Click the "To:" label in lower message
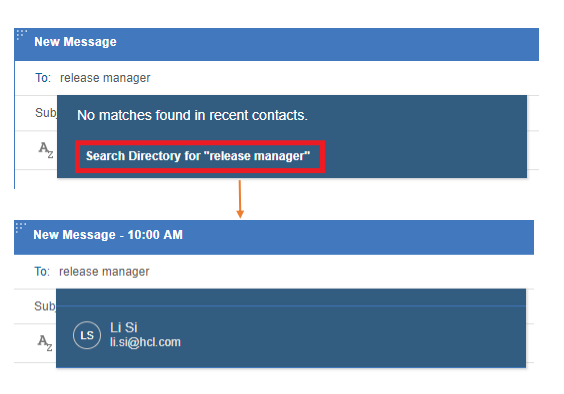The height and width of the screenshot is (394, 564). 42,272
